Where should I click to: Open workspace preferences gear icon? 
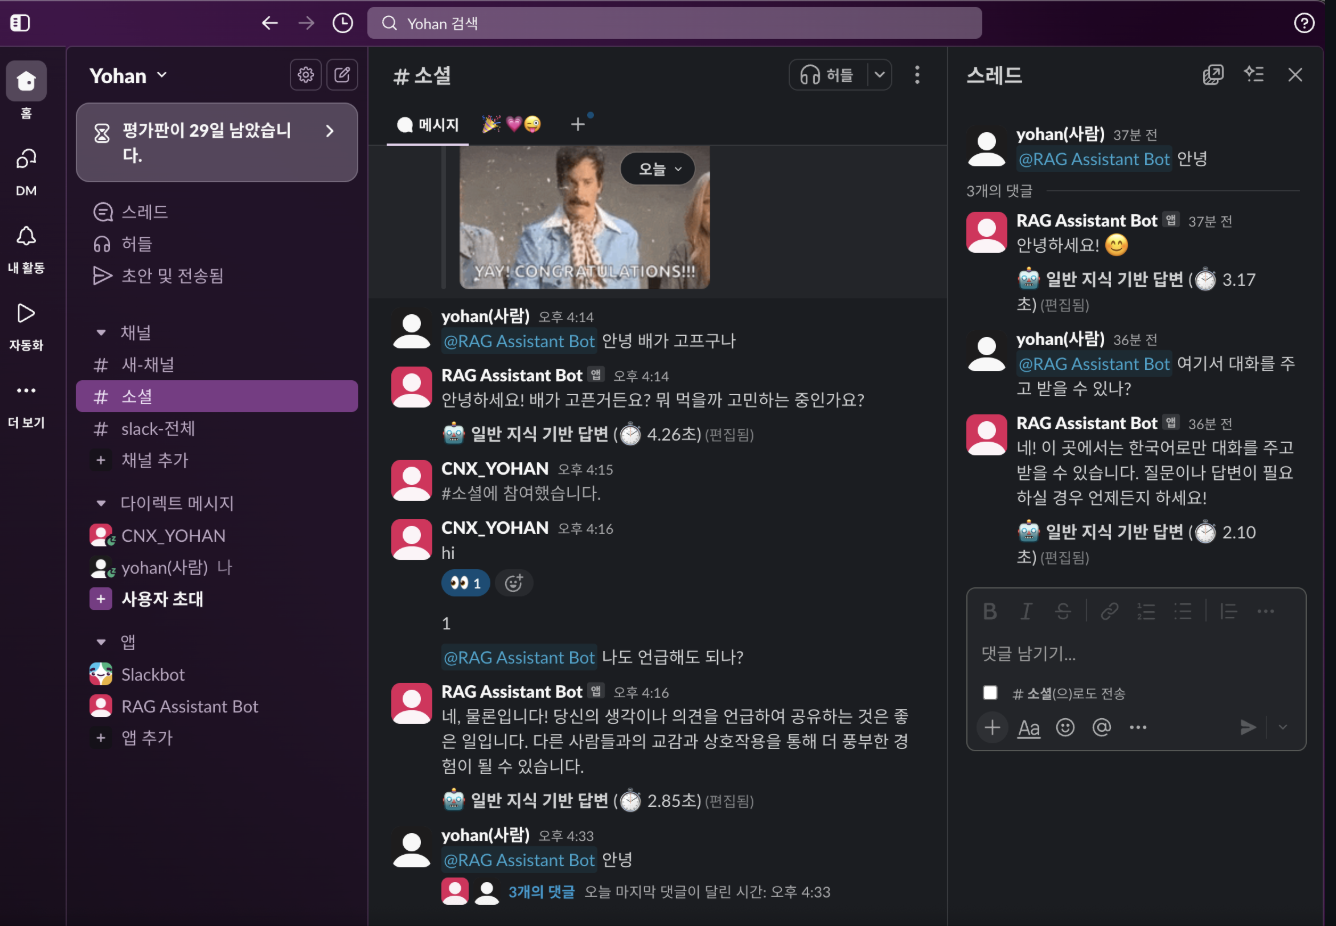[x=306, y=74]
